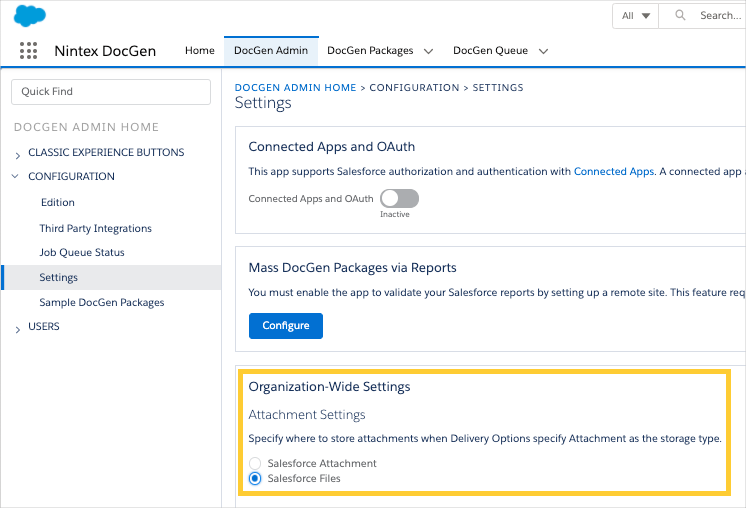Open Third Party Integrations in sidebar
The height and width of the screenshot is (508, 746).
point(95,229)
